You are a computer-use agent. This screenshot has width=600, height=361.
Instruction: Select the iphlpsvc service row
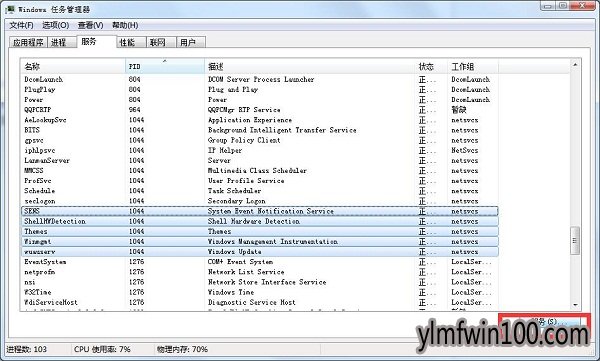(259, 150)
